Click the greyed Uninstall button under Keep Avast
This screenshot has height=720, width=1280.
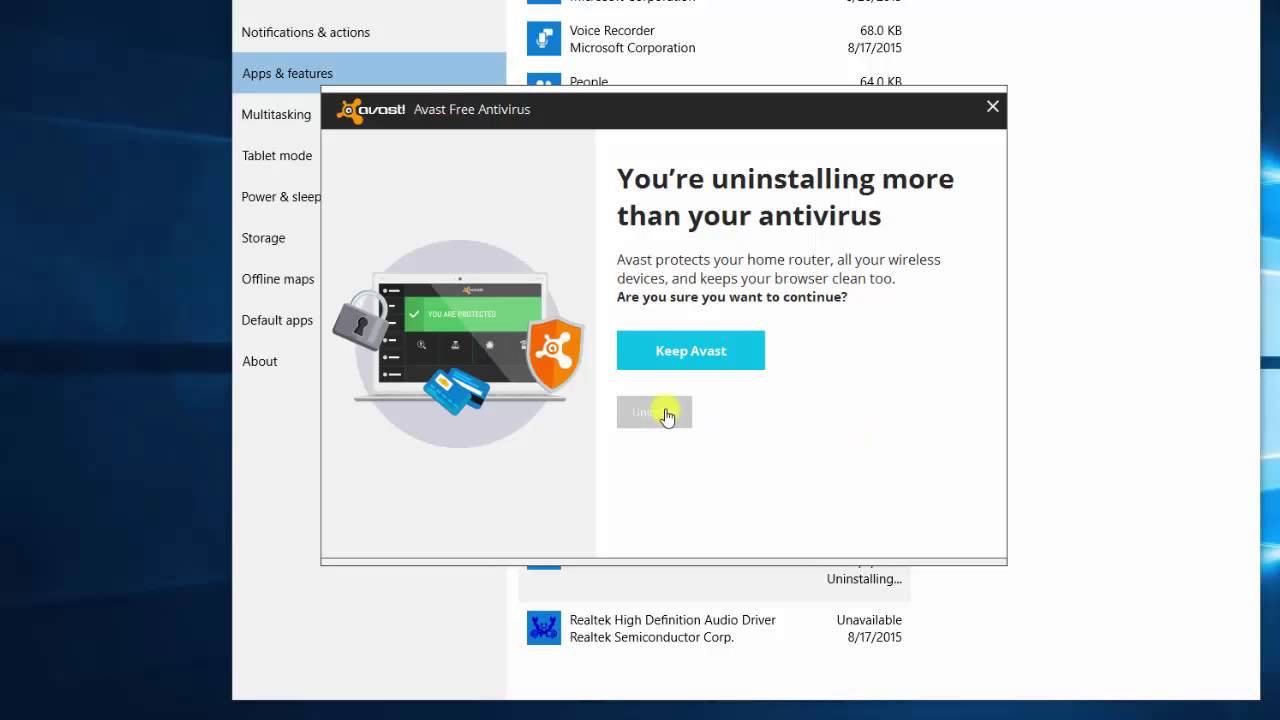(654, 412)
